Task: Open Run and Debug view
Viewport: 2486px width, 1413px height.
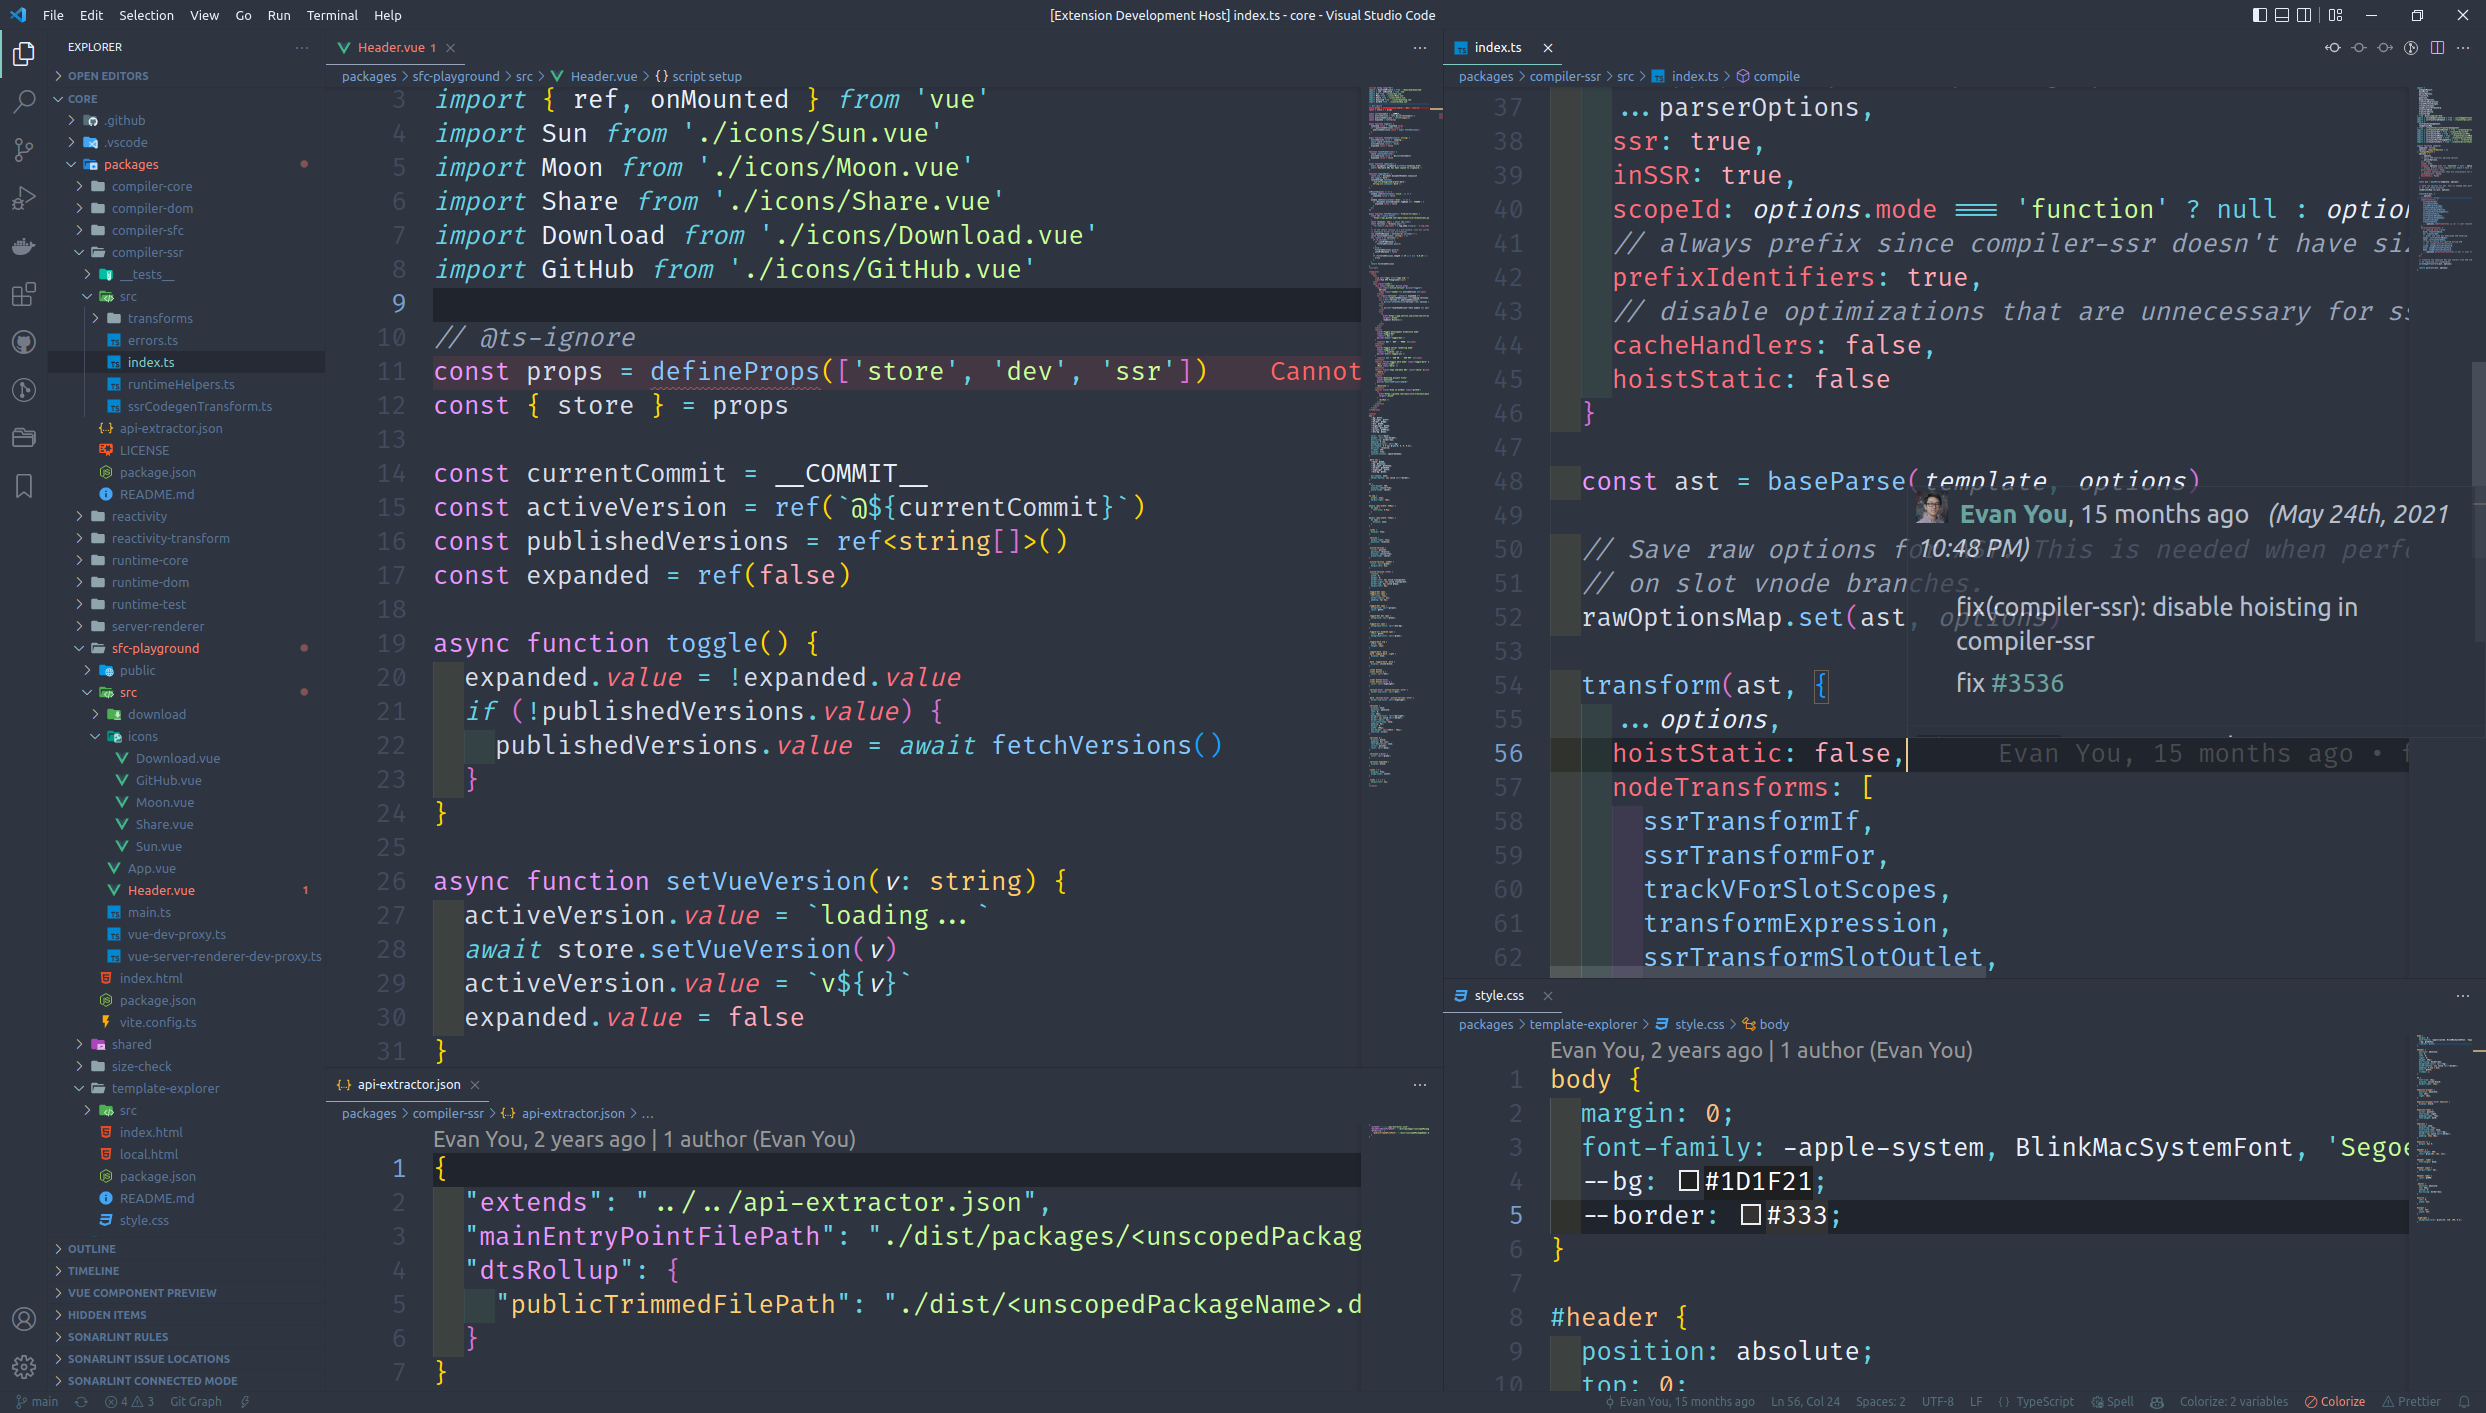Action: pyautogui.click(x=24, y=198)
